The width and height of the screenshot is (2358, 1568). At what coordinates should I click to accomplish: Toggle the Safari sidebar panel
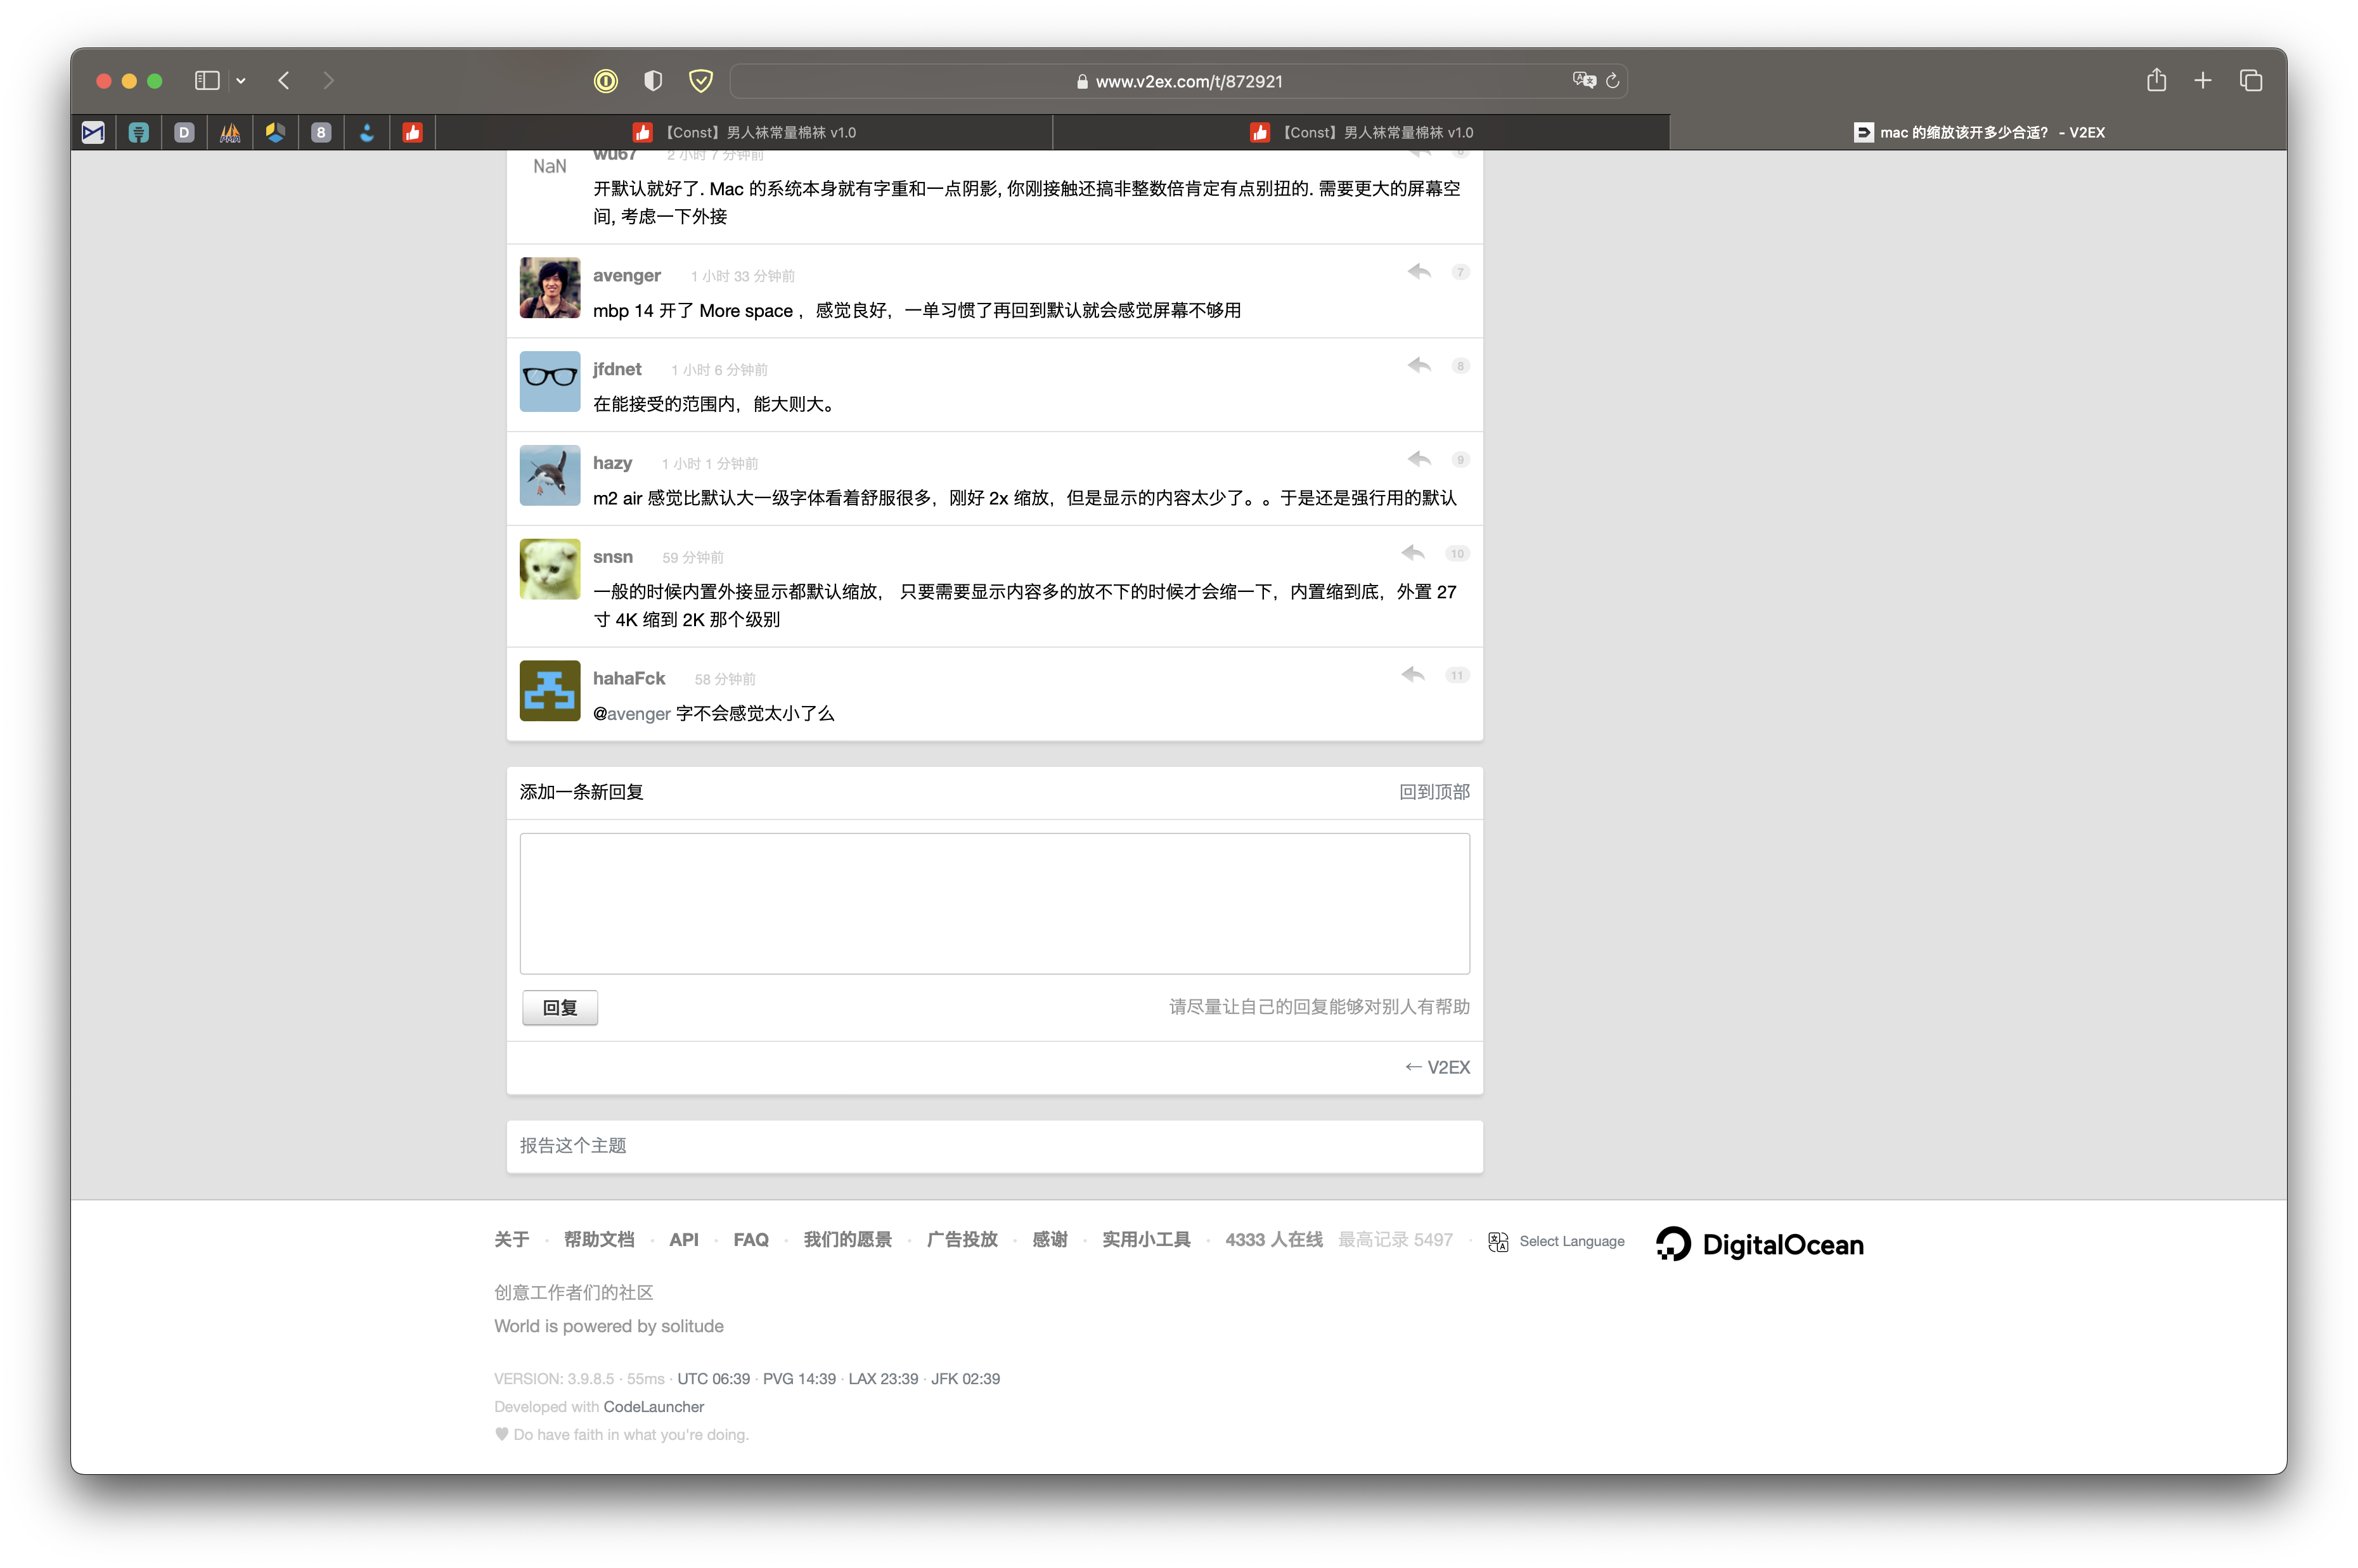point(207,81)
